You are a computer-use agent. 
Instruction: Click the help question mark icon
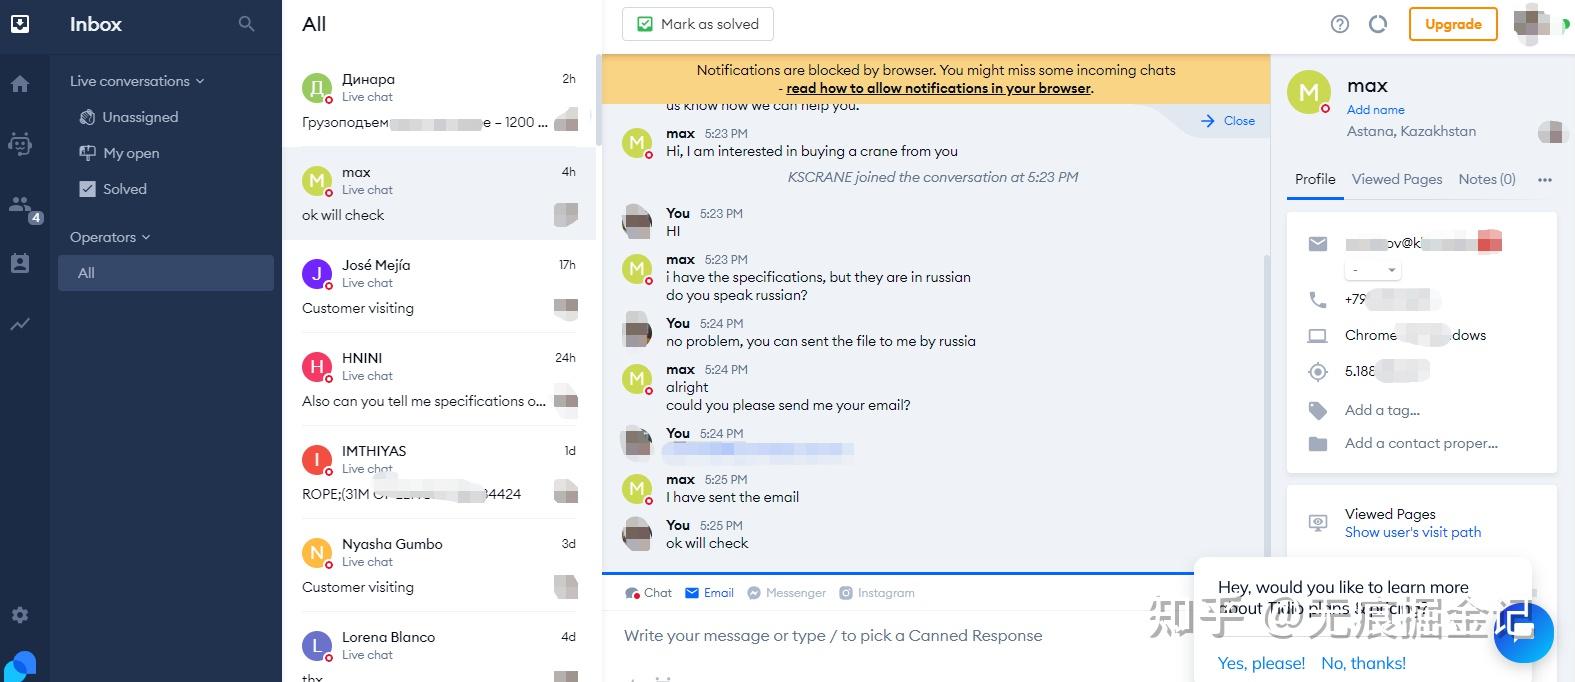1340,24
